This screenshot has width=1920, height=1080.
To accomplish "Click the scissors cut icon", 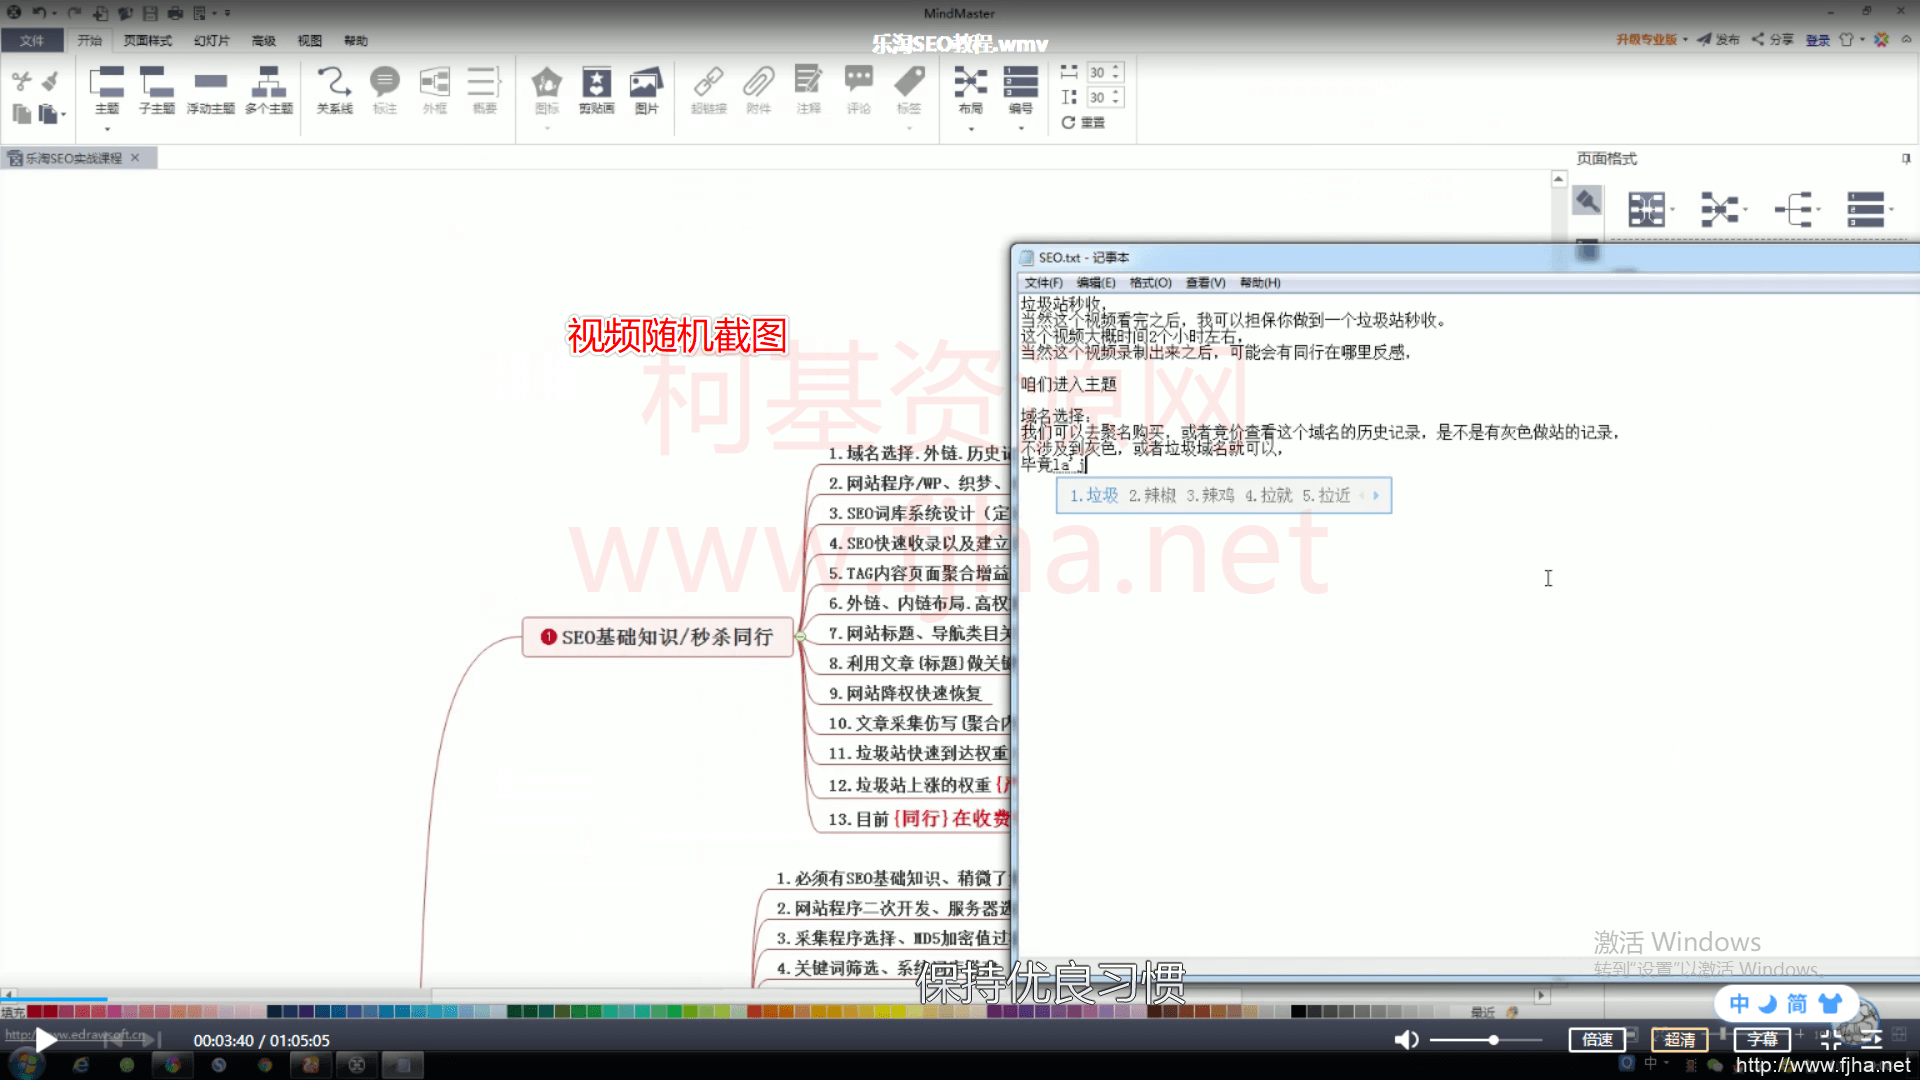I will click(21, 80).
